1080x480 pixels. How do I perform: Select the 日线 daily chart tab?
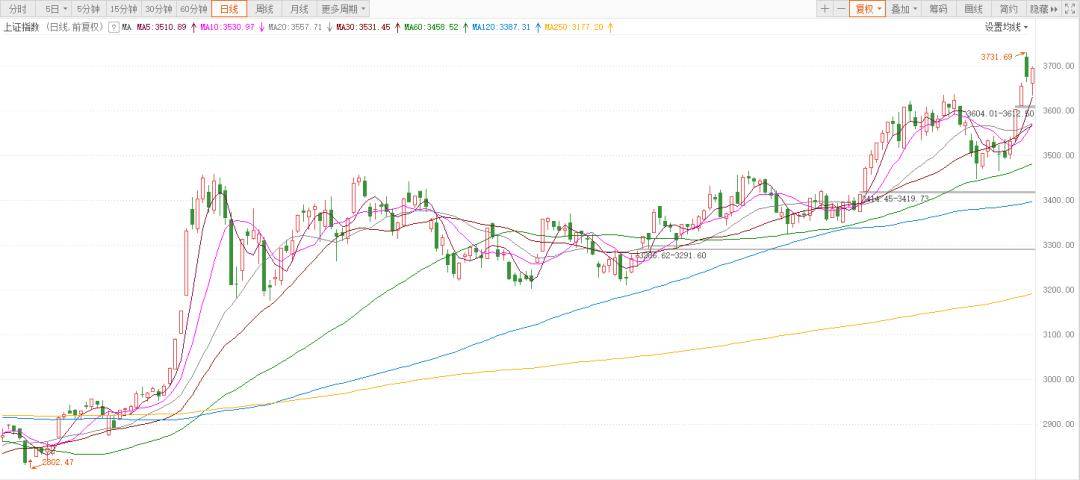pyautogui.click(x=229, y=9)
